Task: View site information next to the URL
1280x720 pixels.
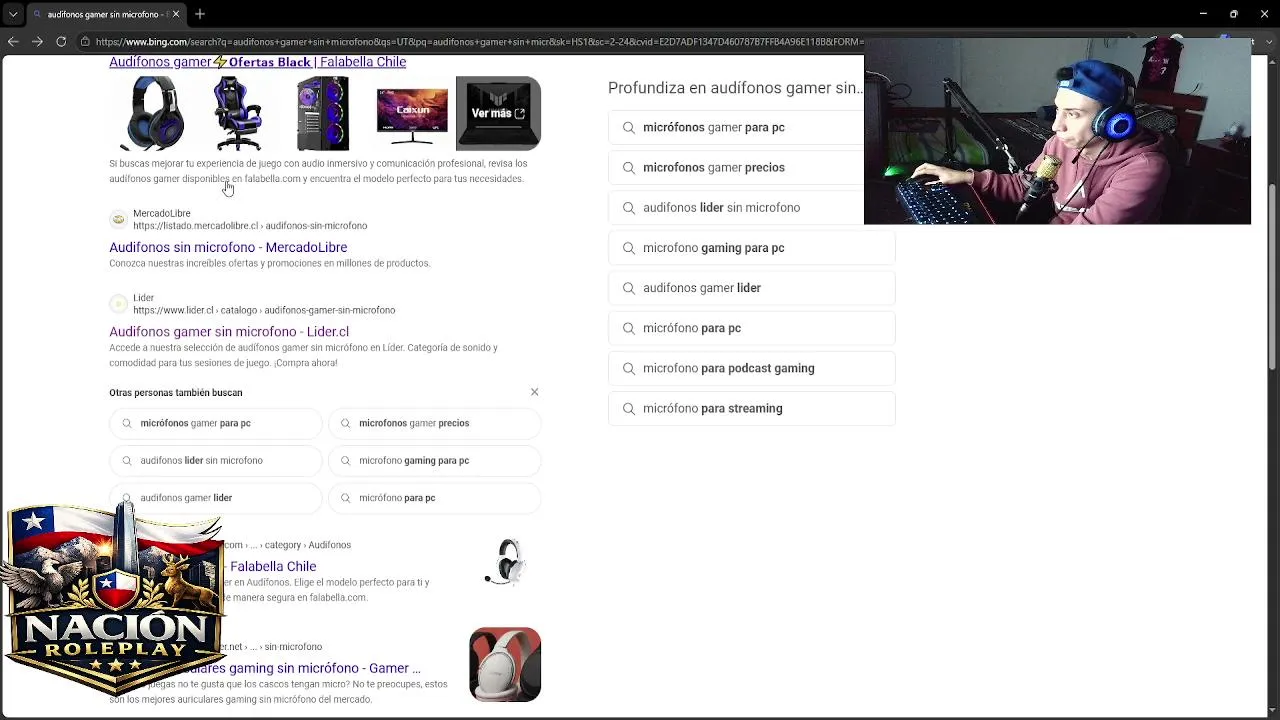Action: tap(86, 42)
